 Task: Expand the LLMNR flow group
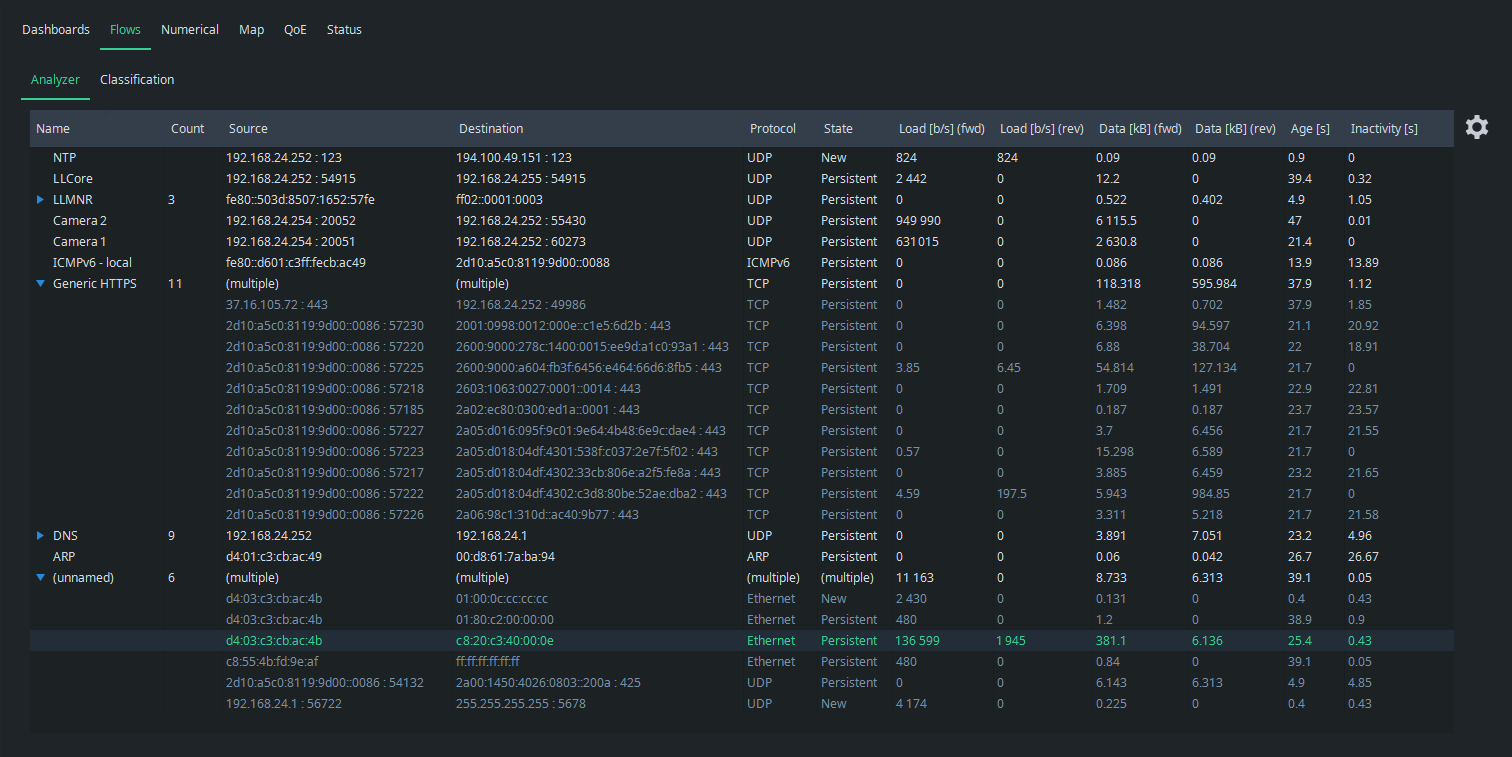coord(40,200)
